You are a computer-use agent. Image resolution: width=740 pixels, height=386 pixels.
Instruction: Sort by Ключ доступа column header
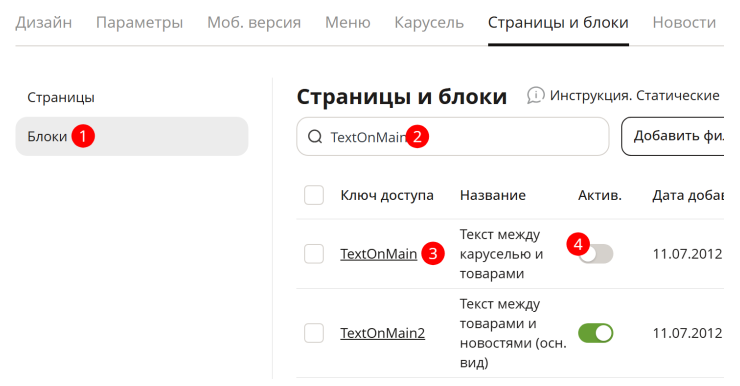[x=387, y=195]
